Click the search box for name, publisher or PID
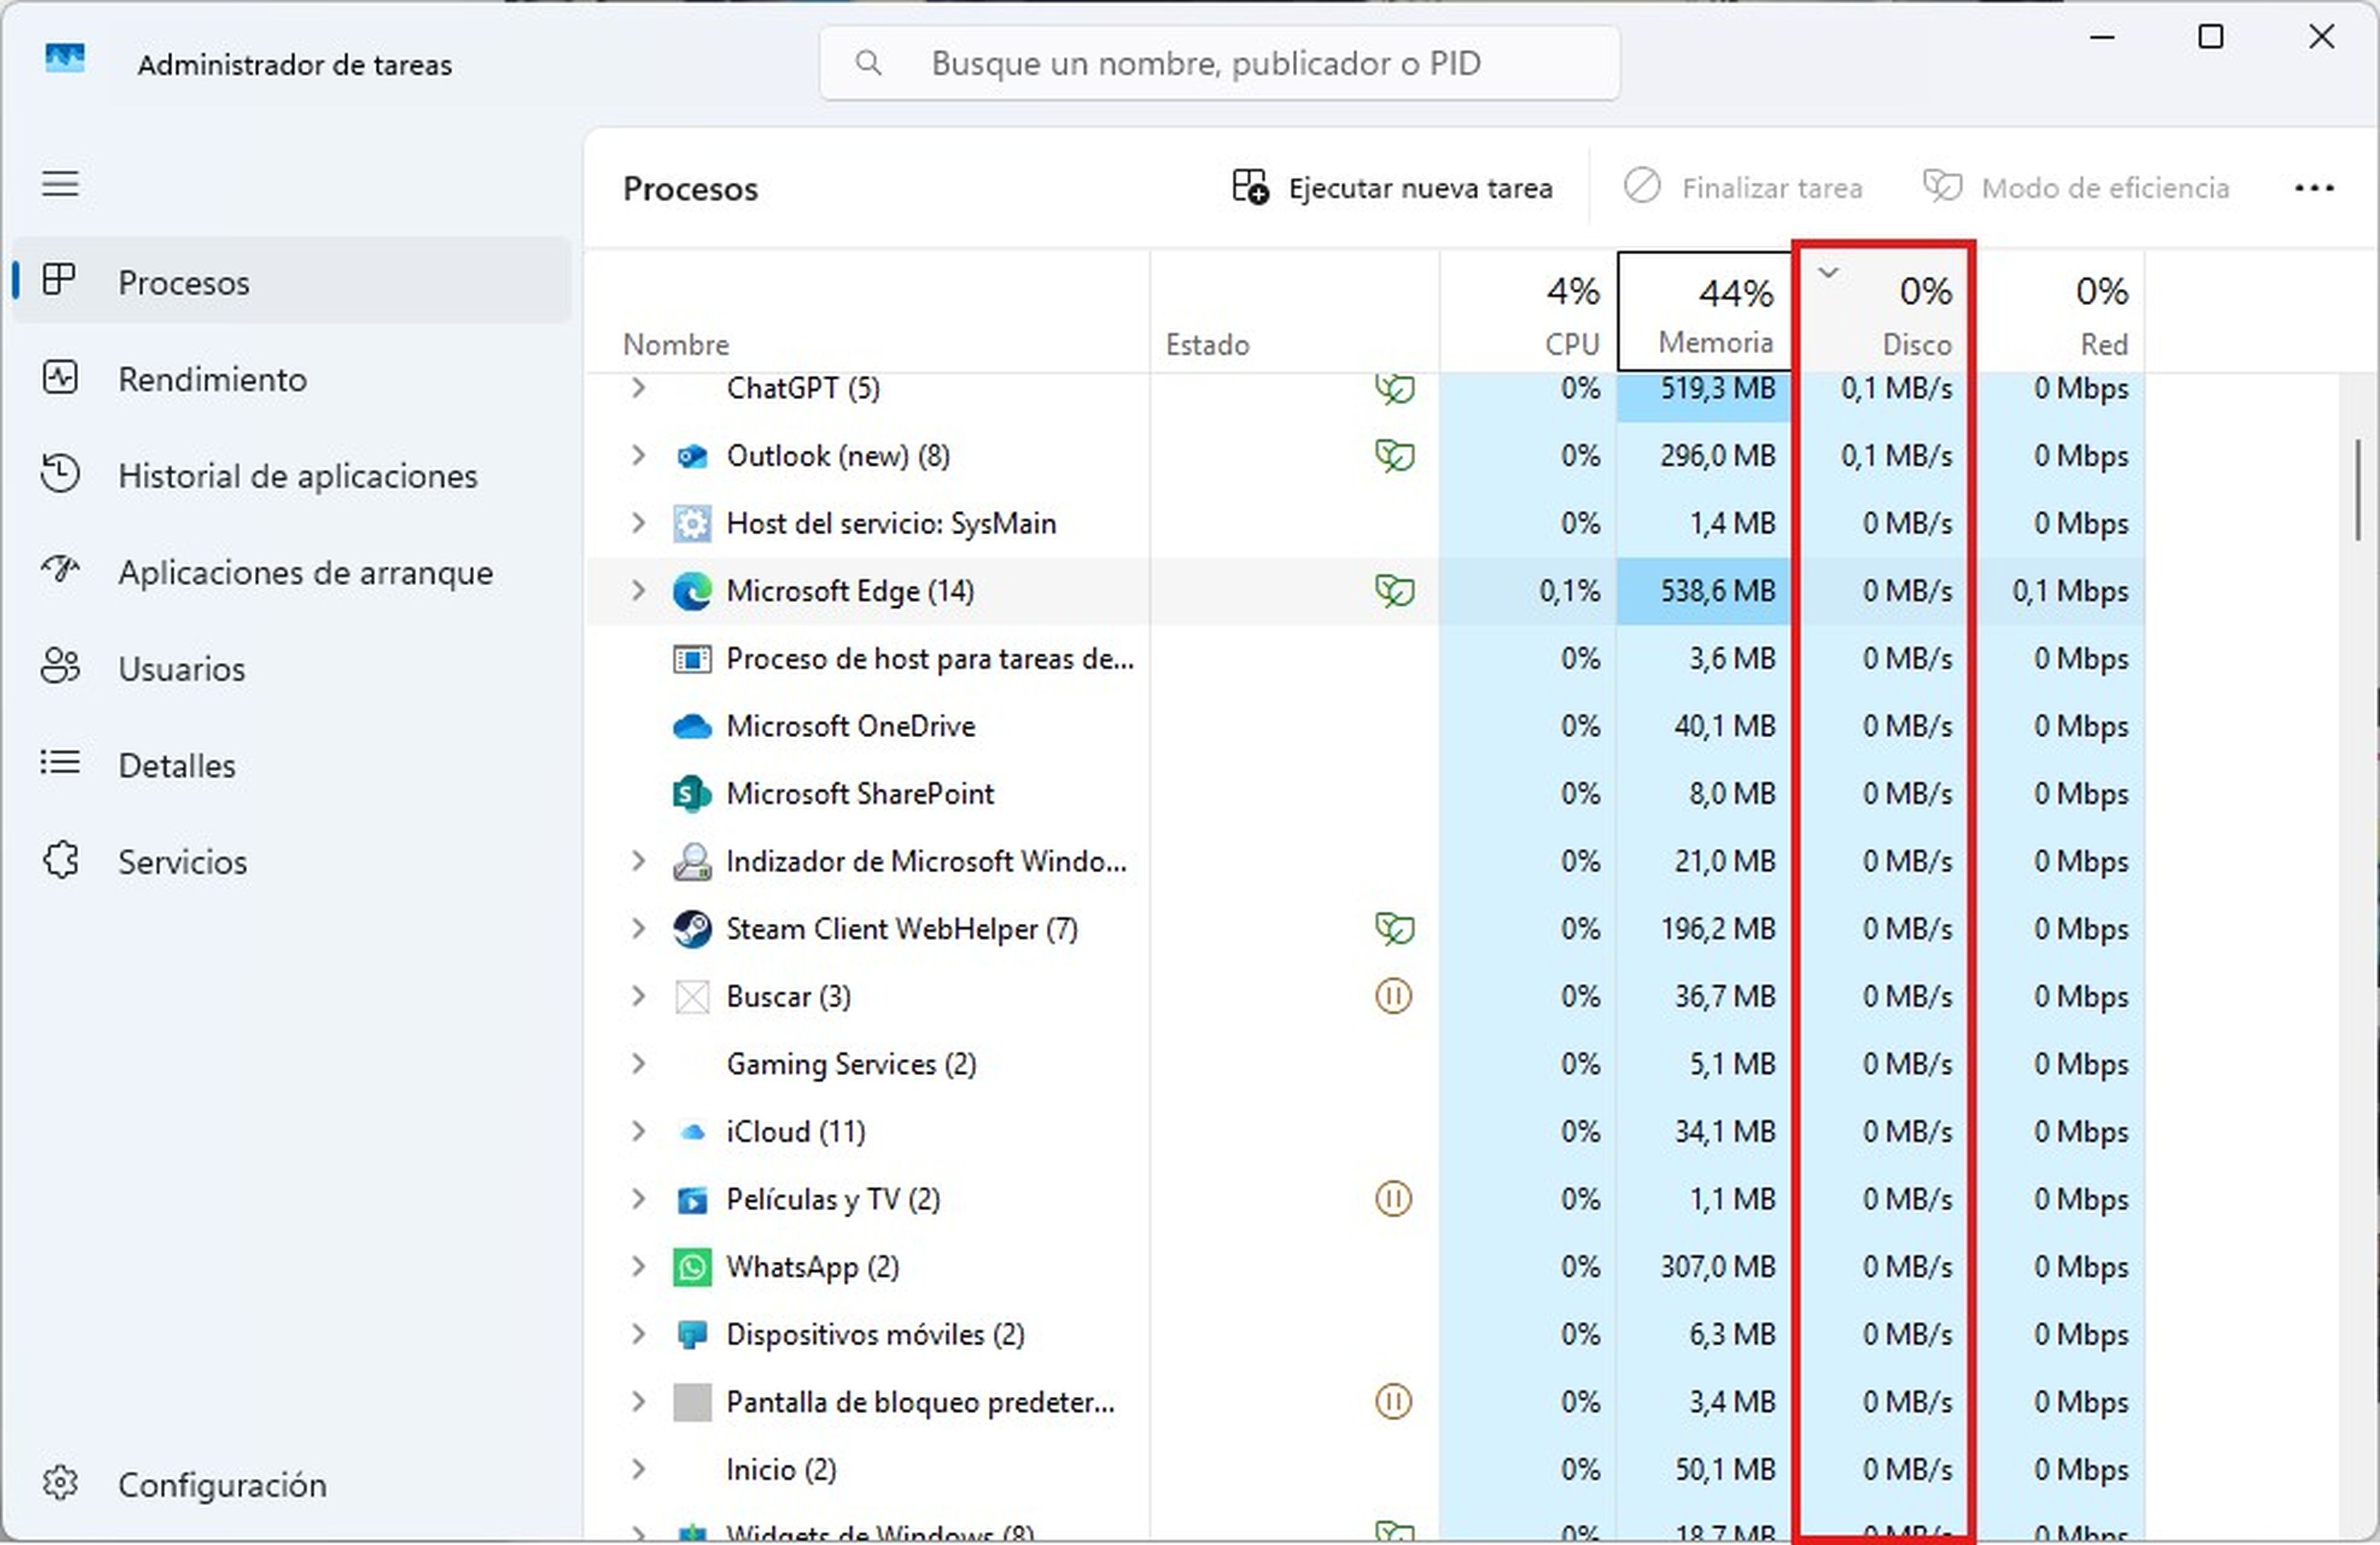 [1219, 63]
